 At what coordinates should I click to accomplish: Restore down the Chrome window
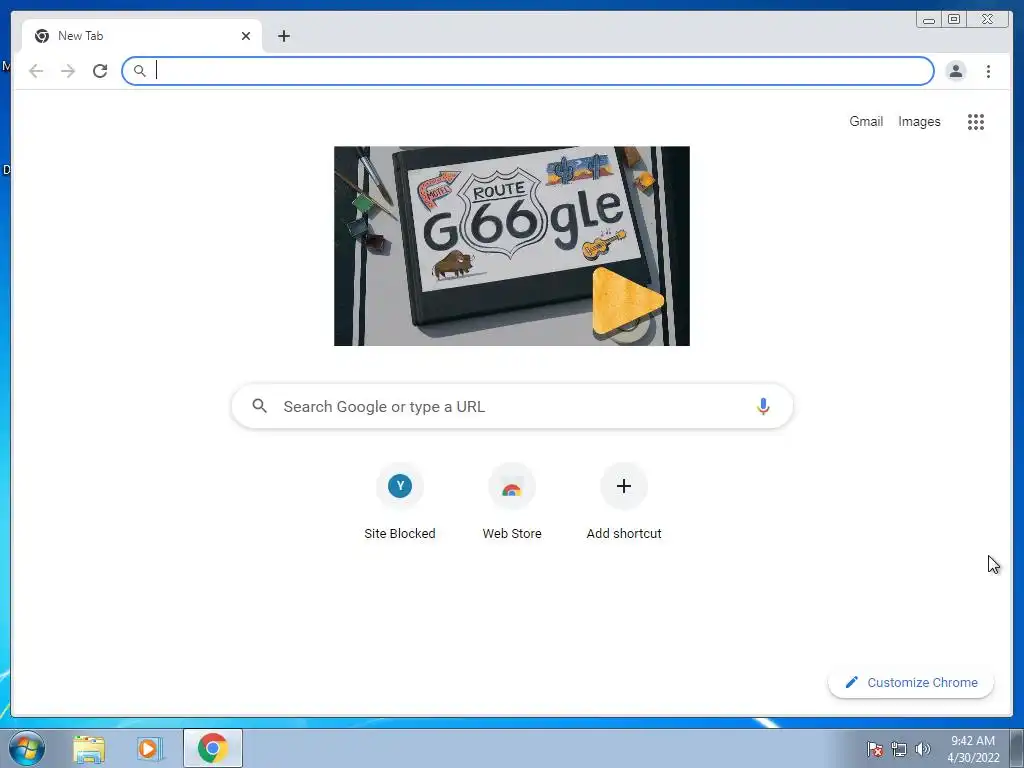(953, 20)
